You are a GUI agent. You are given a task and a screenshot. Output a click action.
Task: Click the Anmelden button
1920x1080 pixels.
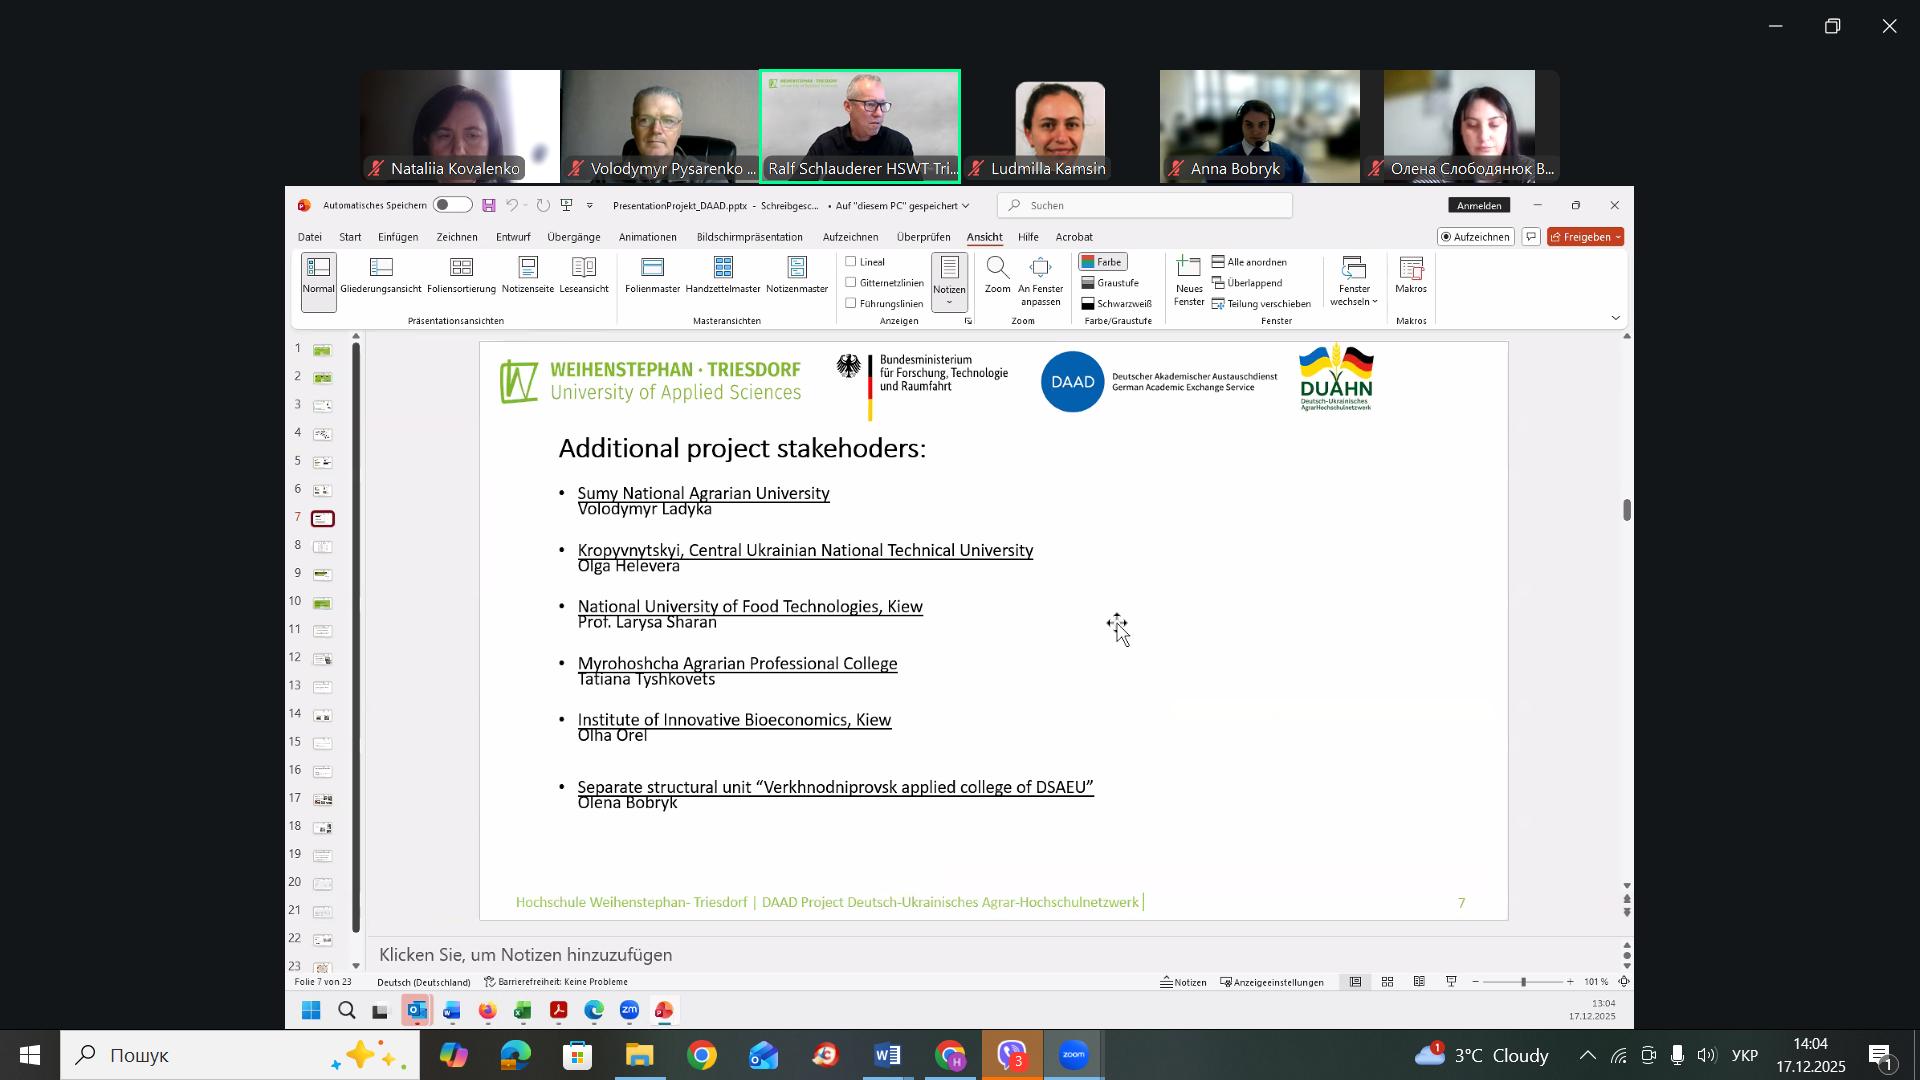(1479, 205)
